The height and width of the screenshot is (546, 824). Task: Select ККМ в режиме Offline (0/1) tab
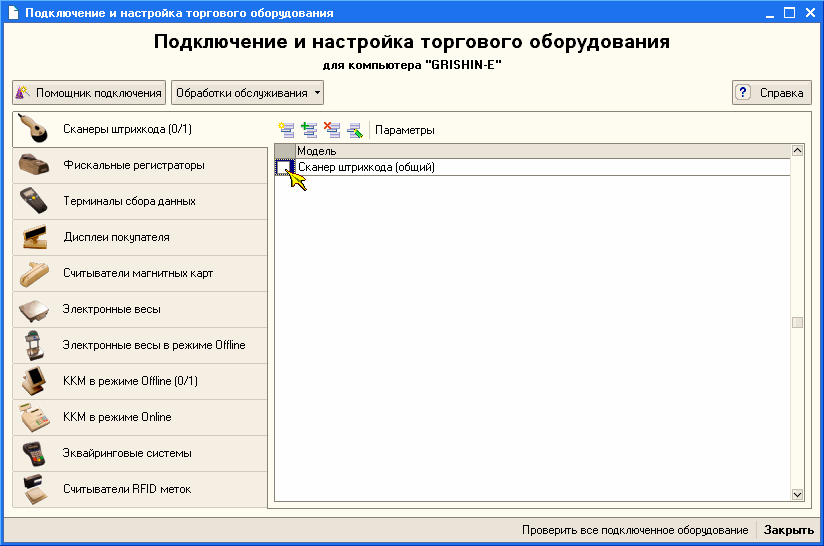click(x=140, y=382)
